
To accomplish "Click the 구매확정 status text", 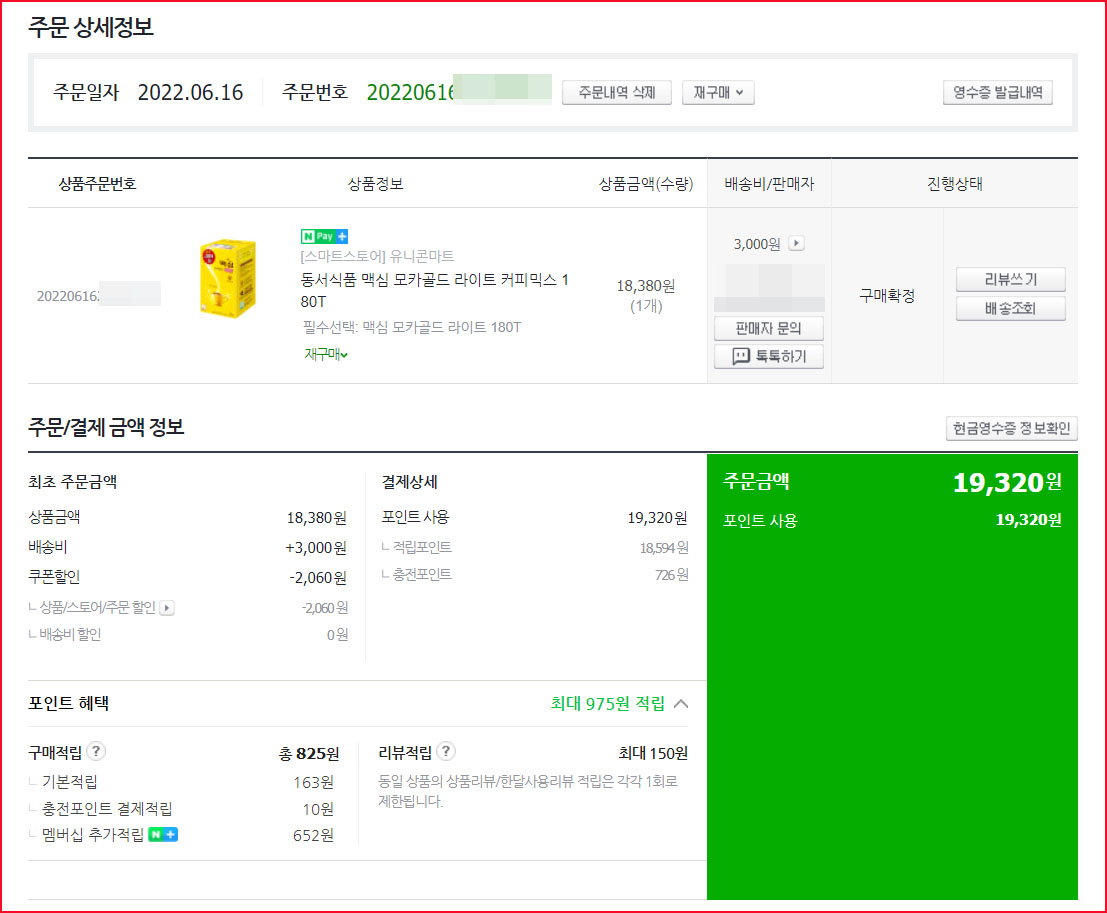I will 887,296.
